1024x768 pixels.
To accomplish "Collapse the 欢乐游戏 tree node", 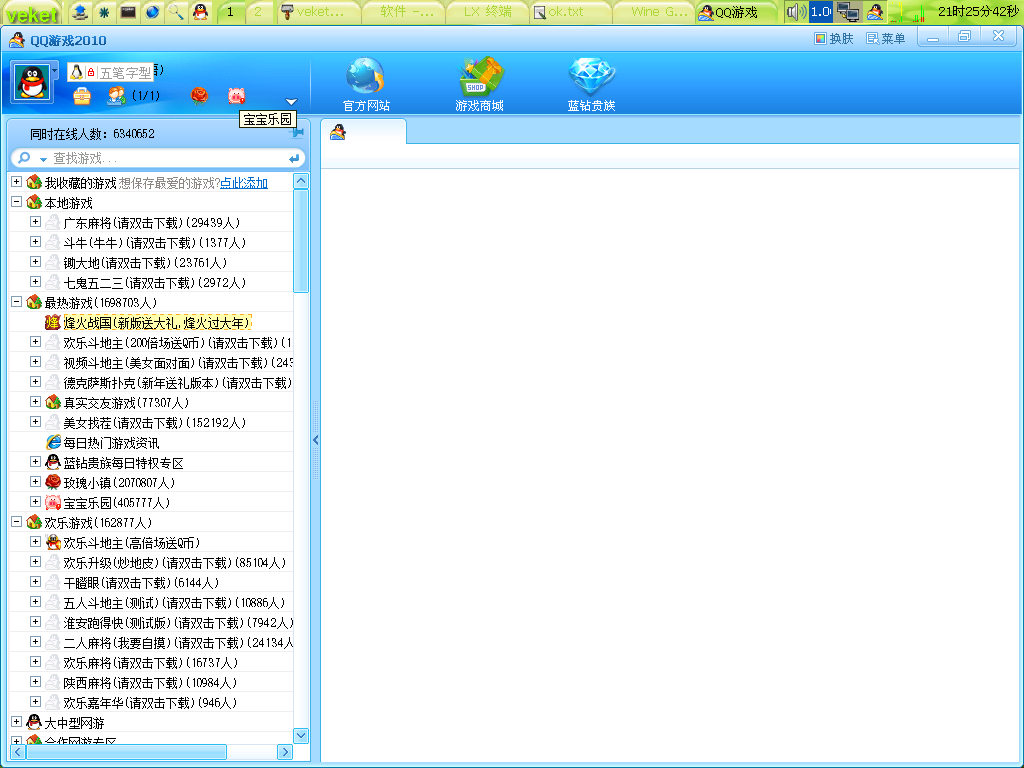I will (x=16, y=522).
